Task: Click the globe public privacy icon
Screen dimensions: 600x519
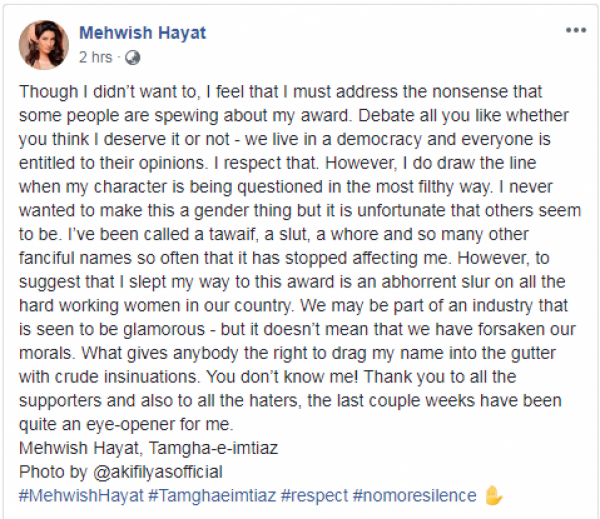Action: (133, 56)
